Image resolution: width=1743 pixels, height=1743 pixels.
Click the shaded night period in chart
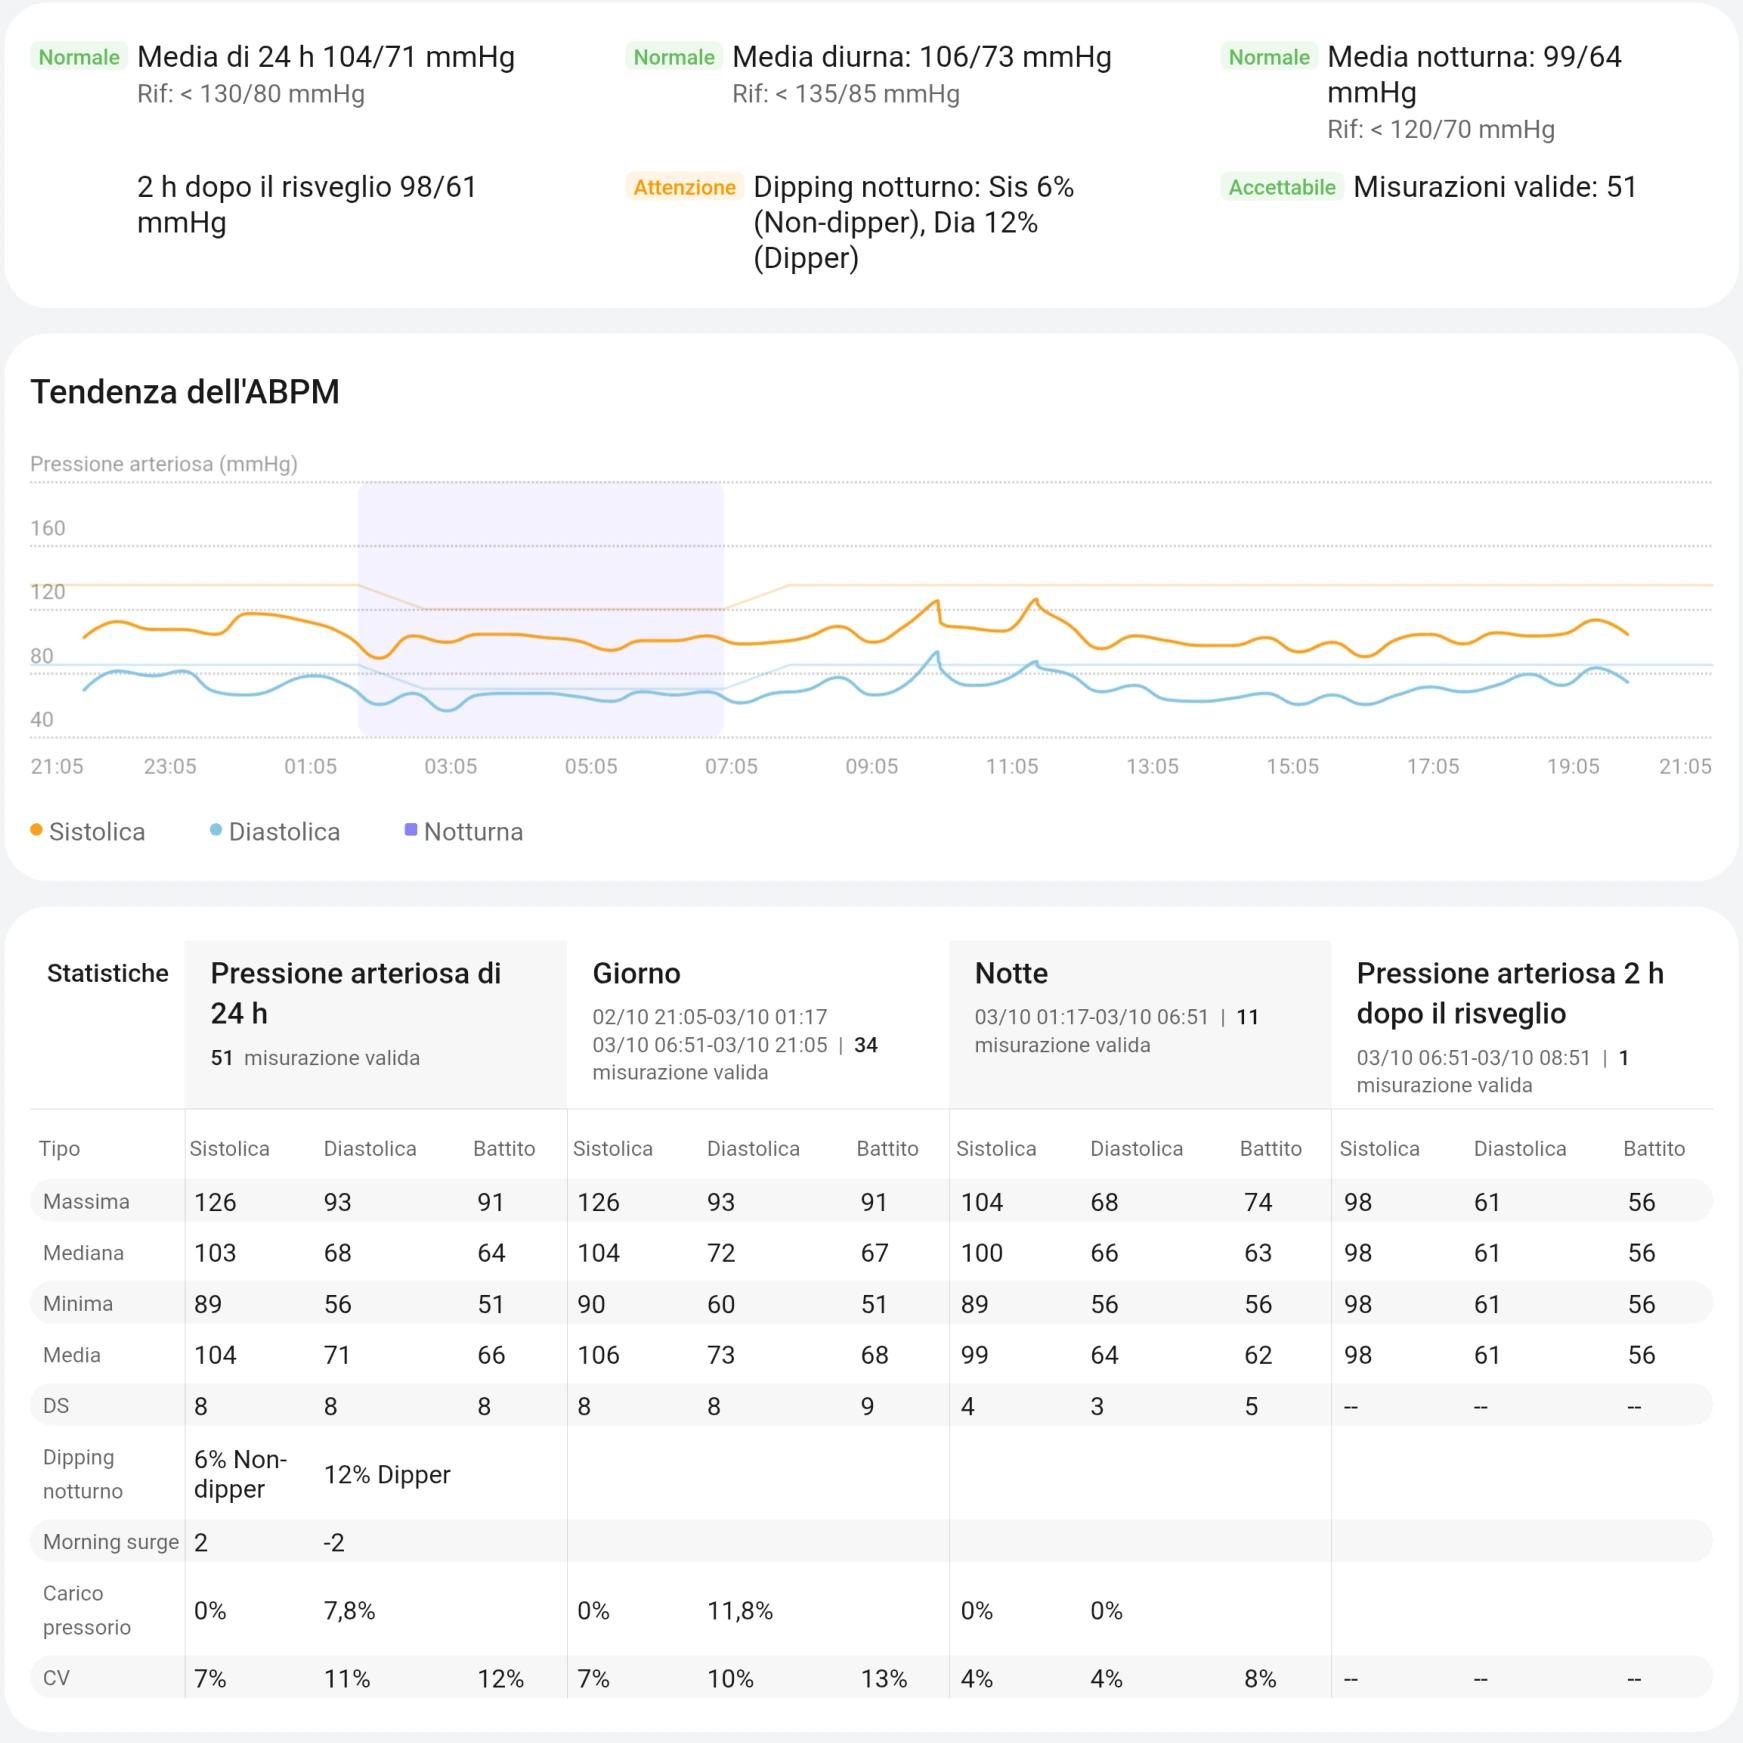[x=541, y=610]
